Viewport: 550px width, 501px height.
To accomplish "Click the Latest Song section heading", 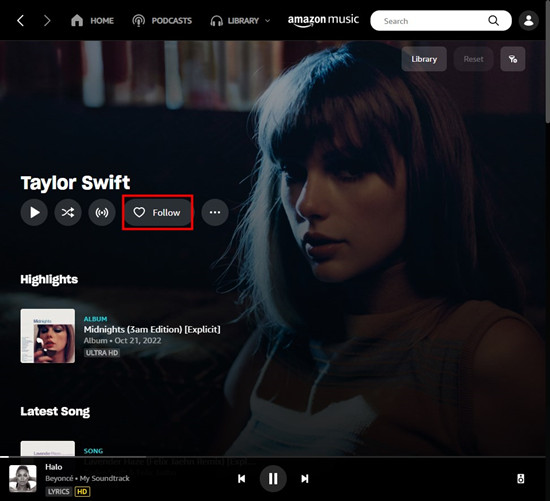I will coord(55,412).
